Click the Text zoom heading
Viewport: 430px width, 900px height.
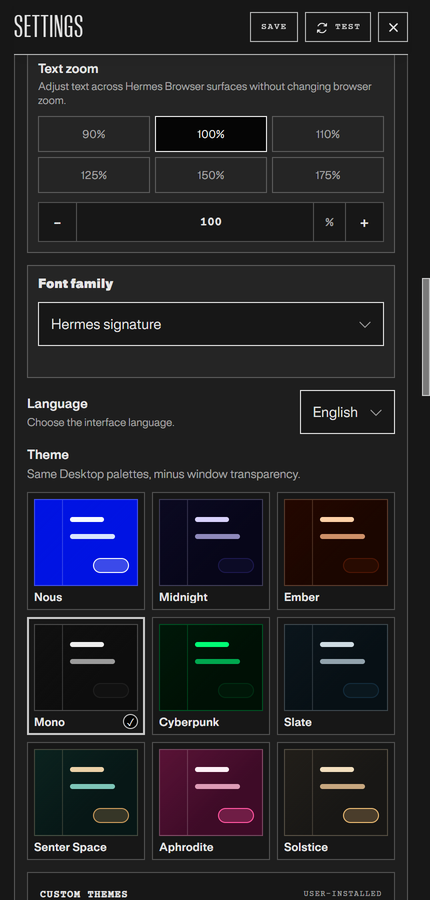click(68, 69)
